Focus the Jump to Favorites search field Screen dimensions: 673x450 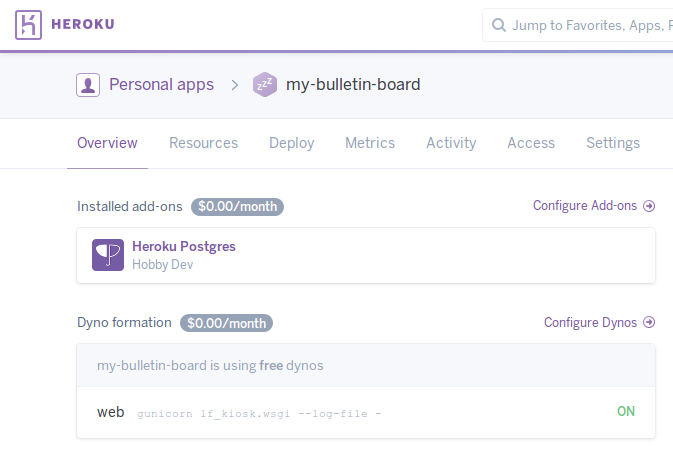point(578,25)
